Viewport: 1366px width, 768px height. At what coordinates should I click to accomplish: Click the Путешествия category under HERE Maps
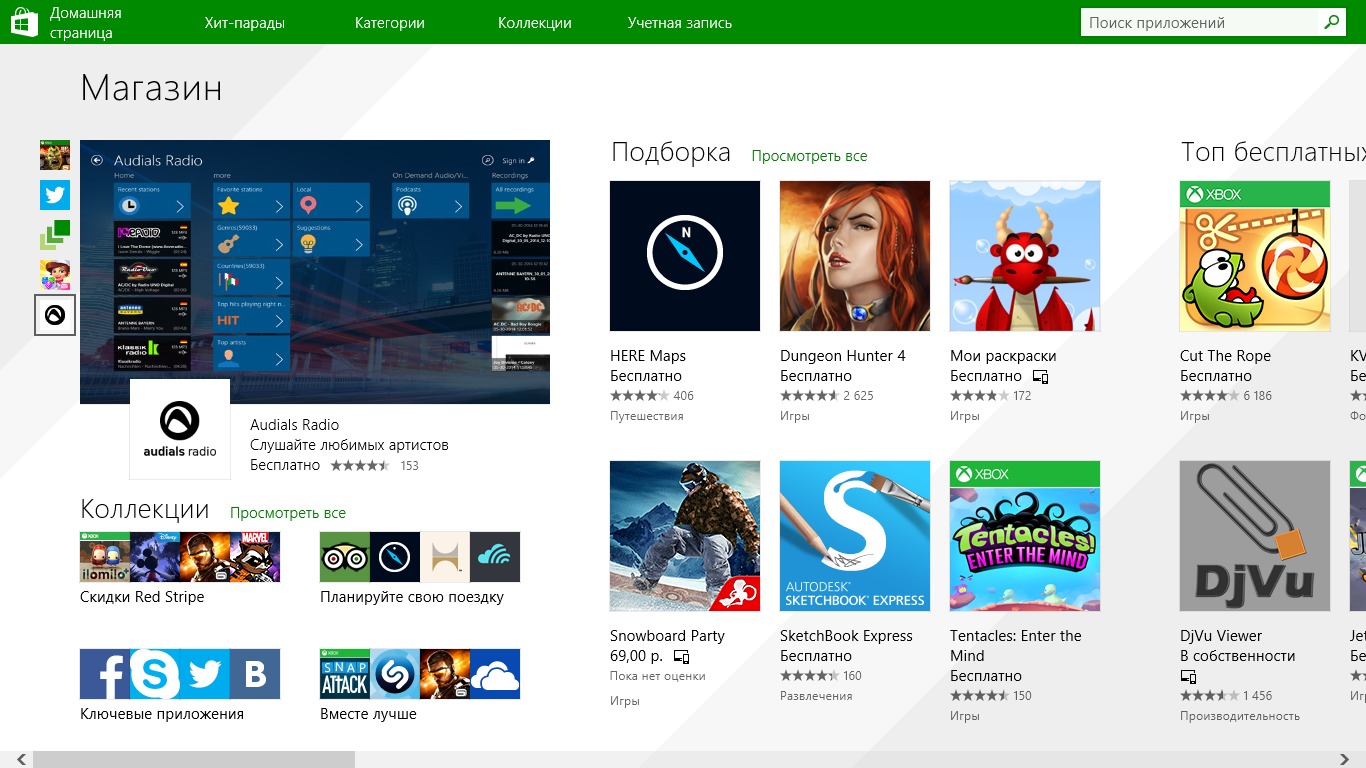(x=647, y=416)
